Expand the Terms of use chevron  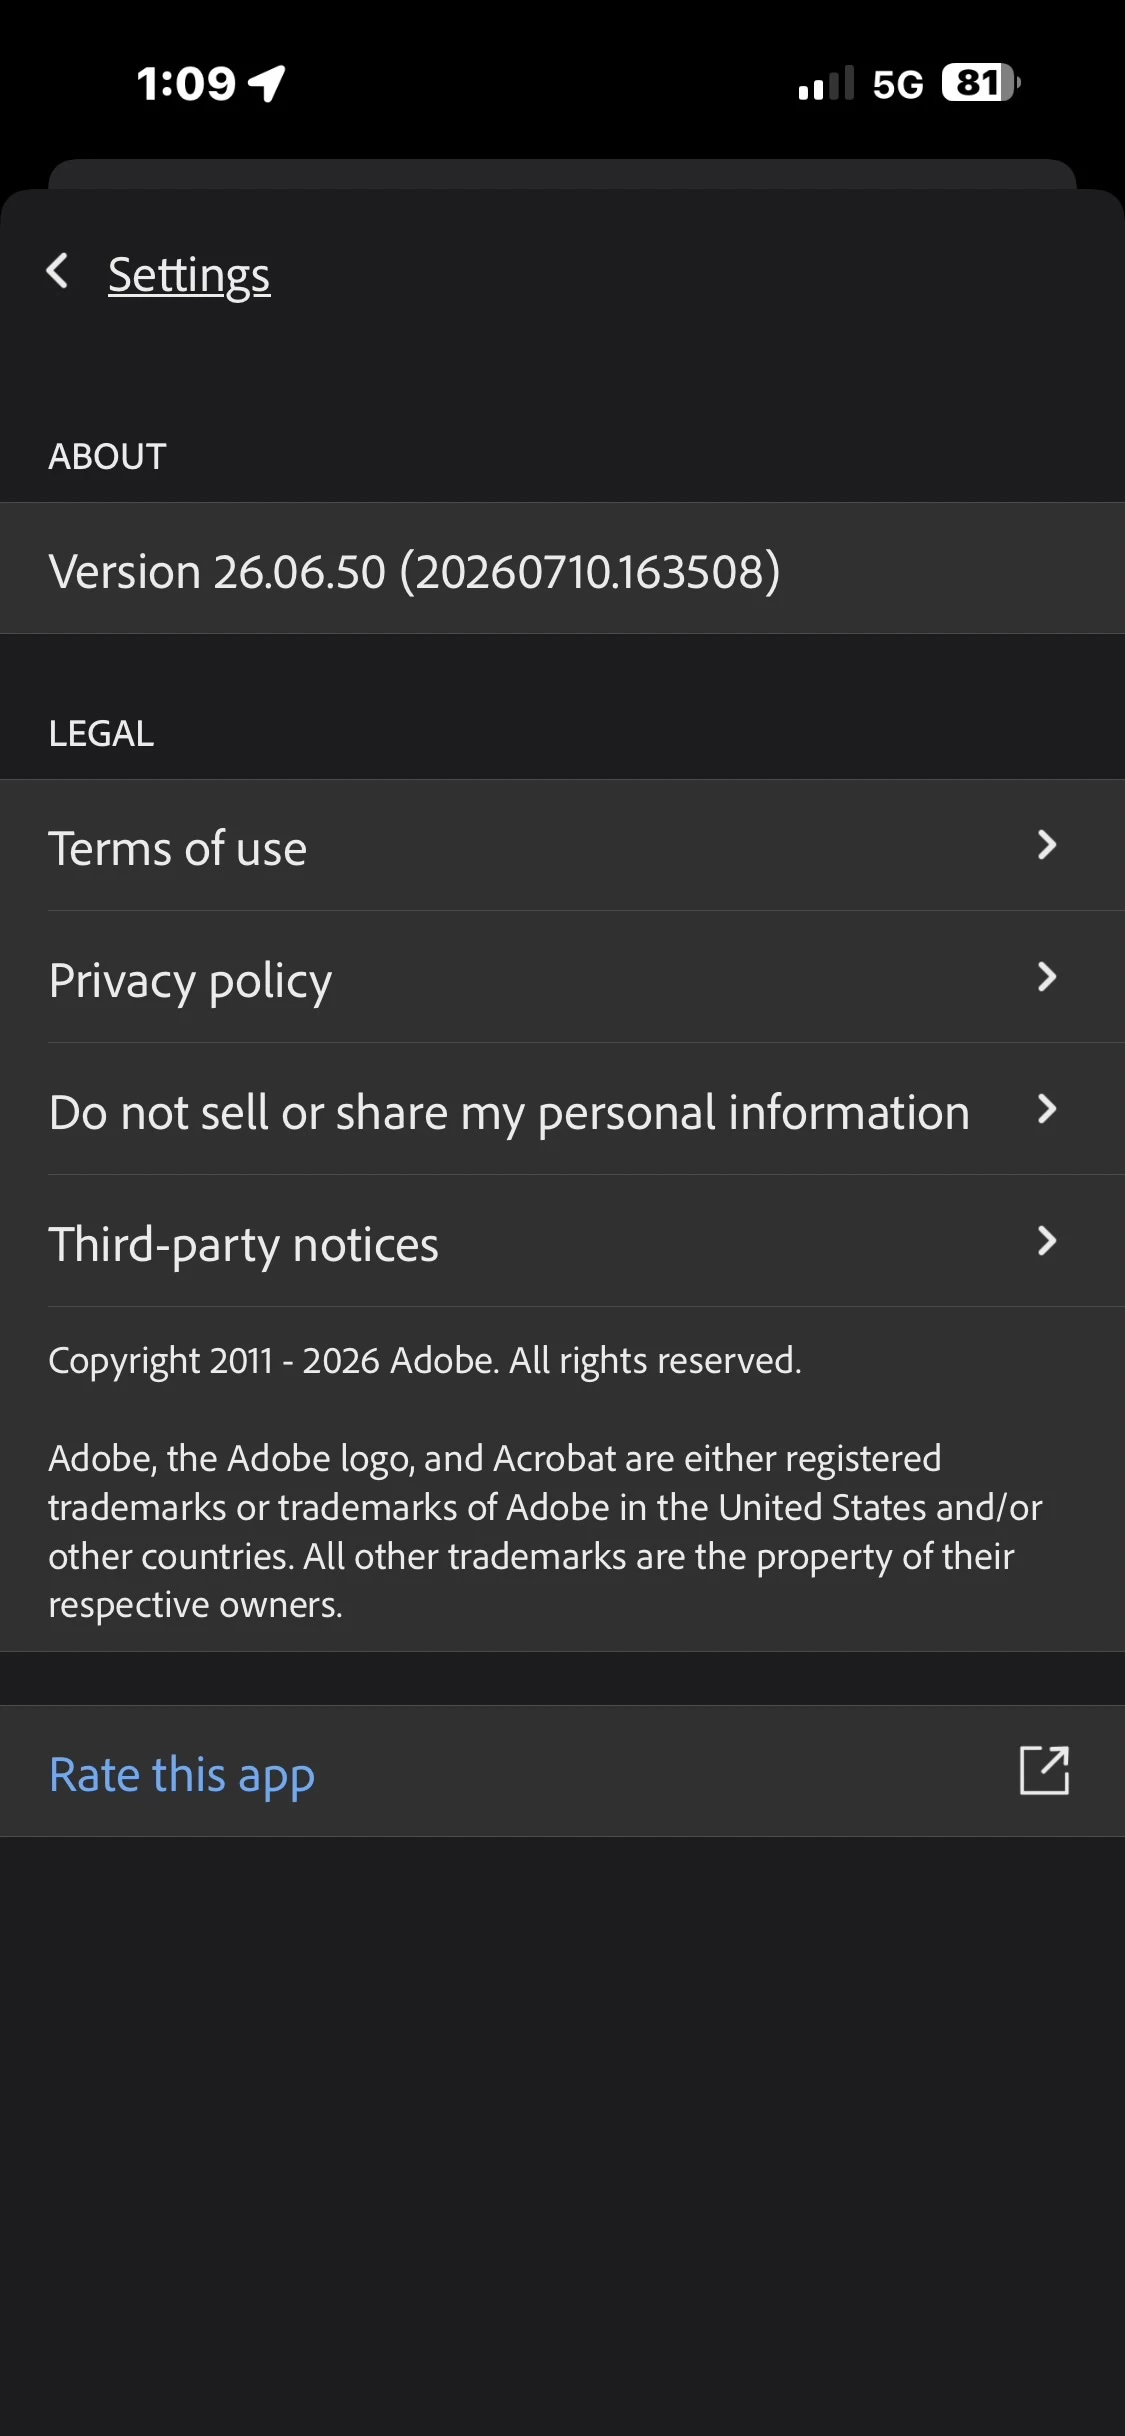(1047, 846)
